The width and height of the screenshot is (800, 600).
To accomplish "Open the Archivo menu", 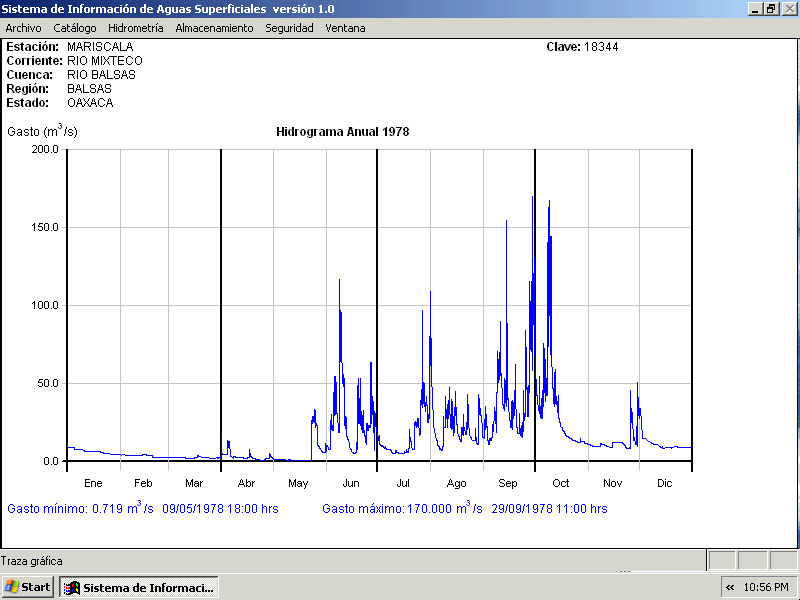I will pyautogui.click(x=23, y=28).
